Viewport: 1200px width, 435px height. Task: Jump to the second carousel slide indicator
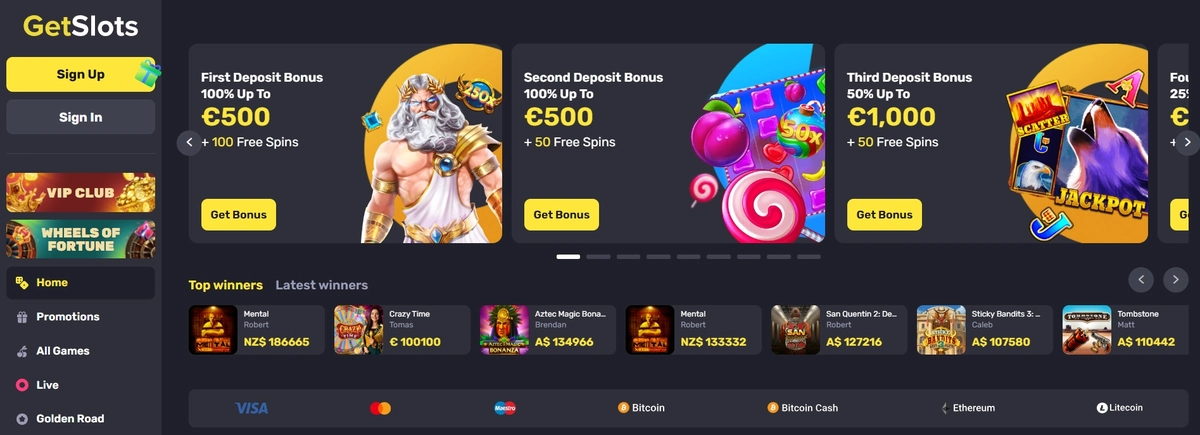click(598, 257)
